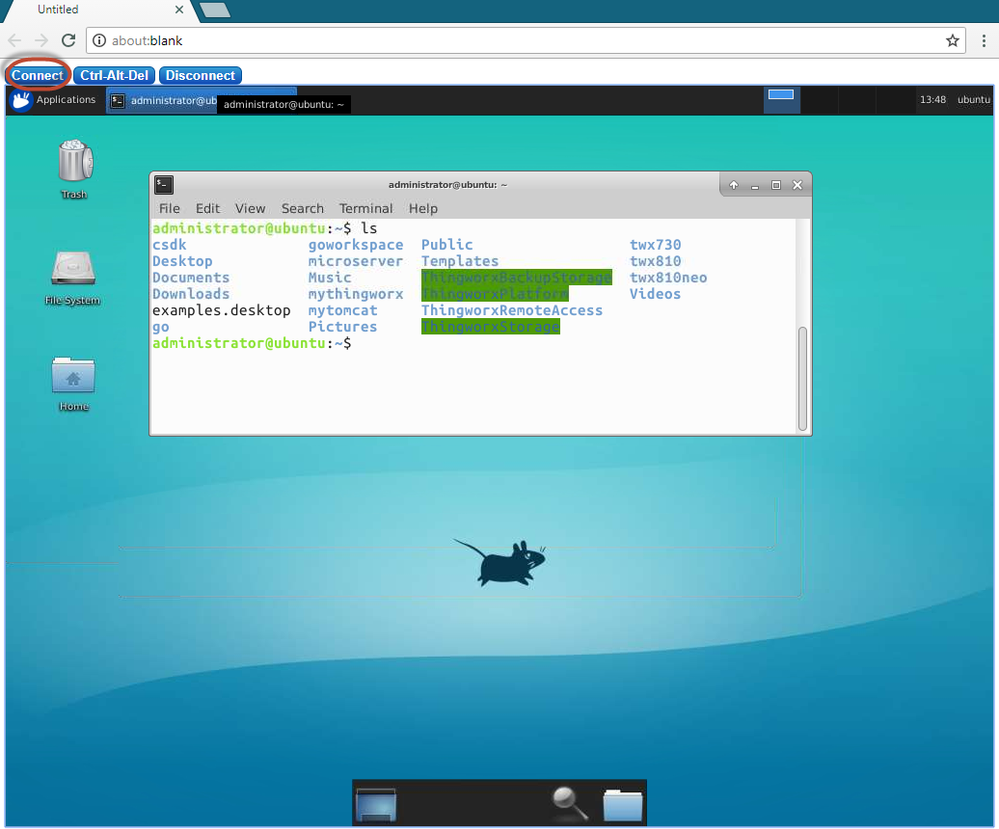Click the terminal vertical scrollbar handle
999x829 pixels.
point(803,378)
